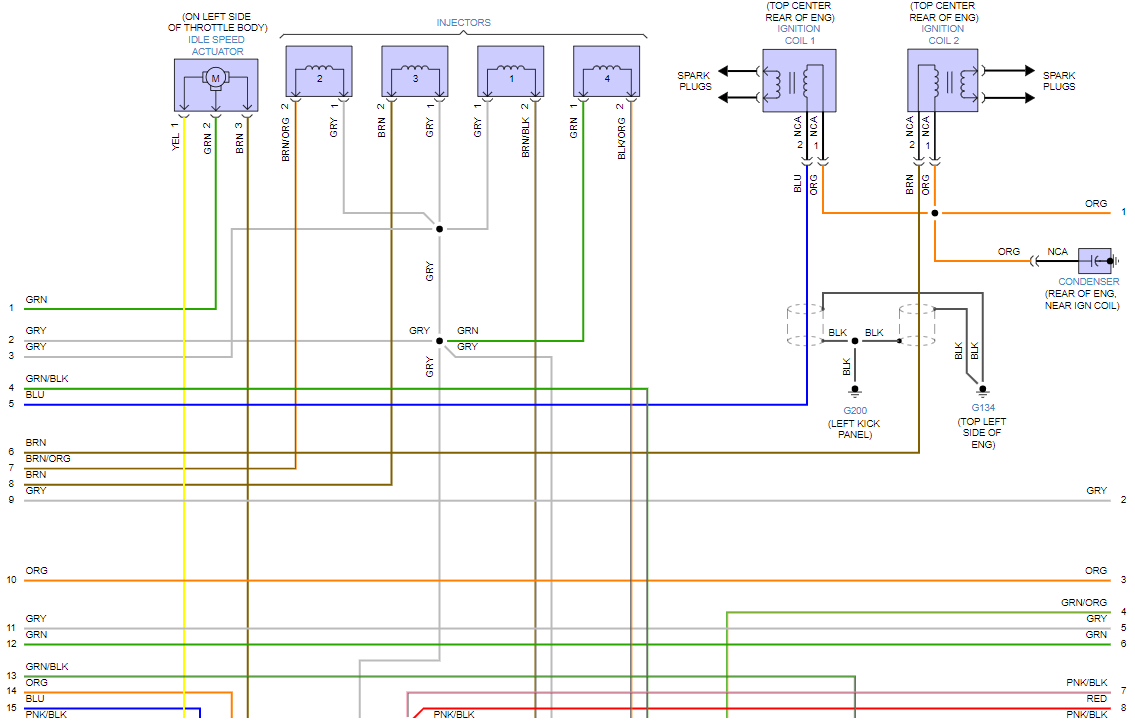Click the G200 ground symbol

[x=855, y=392]
